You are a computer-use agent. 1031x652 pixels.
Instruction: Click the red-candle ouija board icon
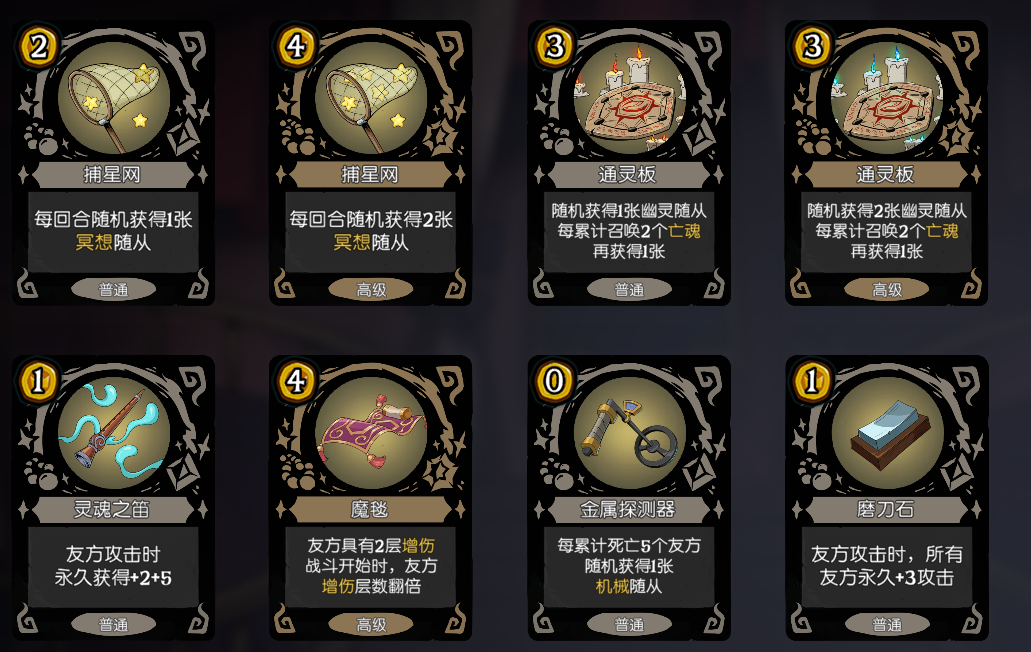click(629, 100)
